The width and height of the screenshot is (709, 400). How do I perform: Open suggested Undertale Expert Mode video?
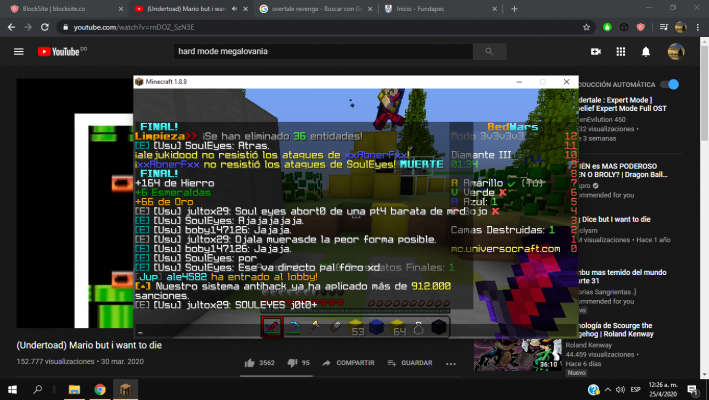click(x=622, y=104)
